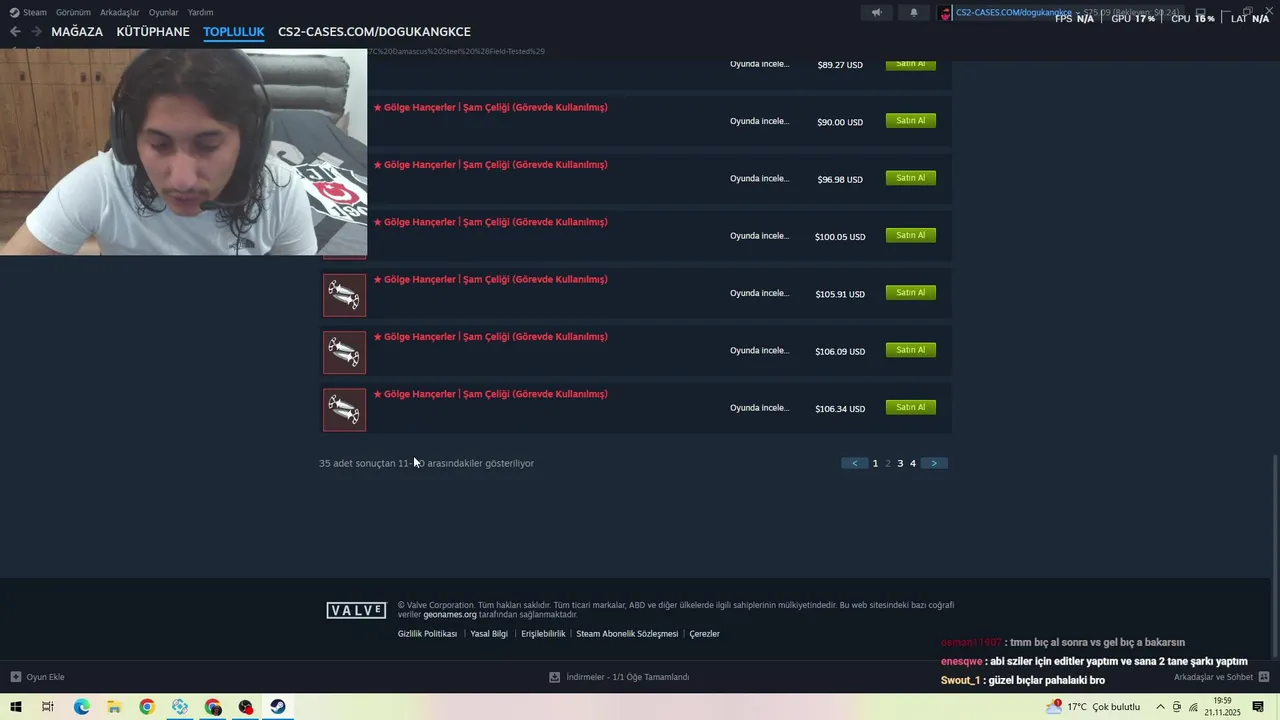Launch Microsoft Edge from the taskbar
The height and width of the screenshot is (720, 1280).
click(x=81, y=707)
